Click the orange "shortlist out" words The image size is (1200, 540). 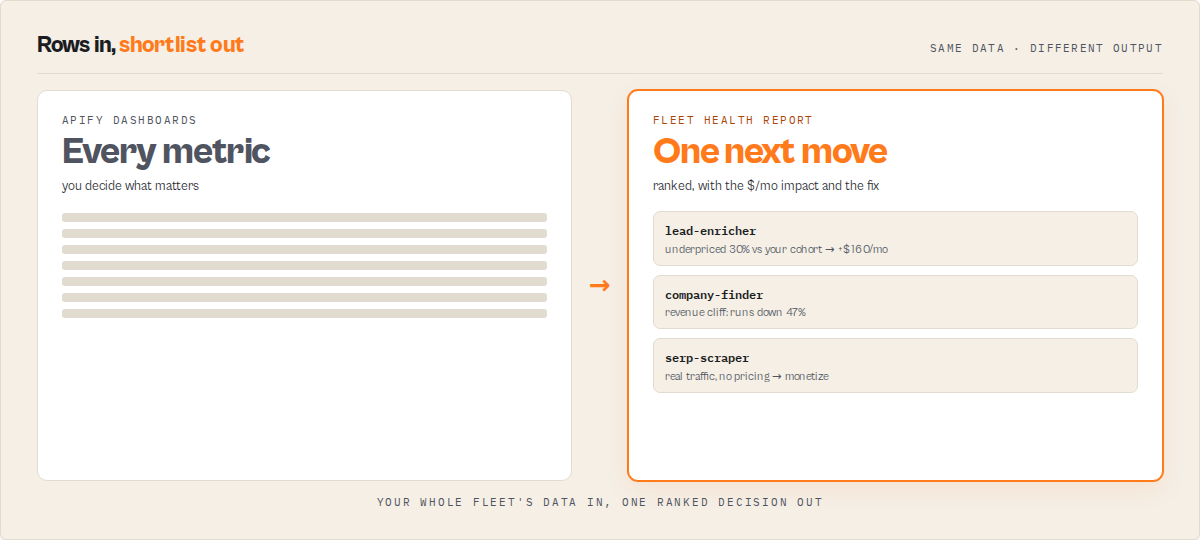pyautogui.click(x=181, y=44)
